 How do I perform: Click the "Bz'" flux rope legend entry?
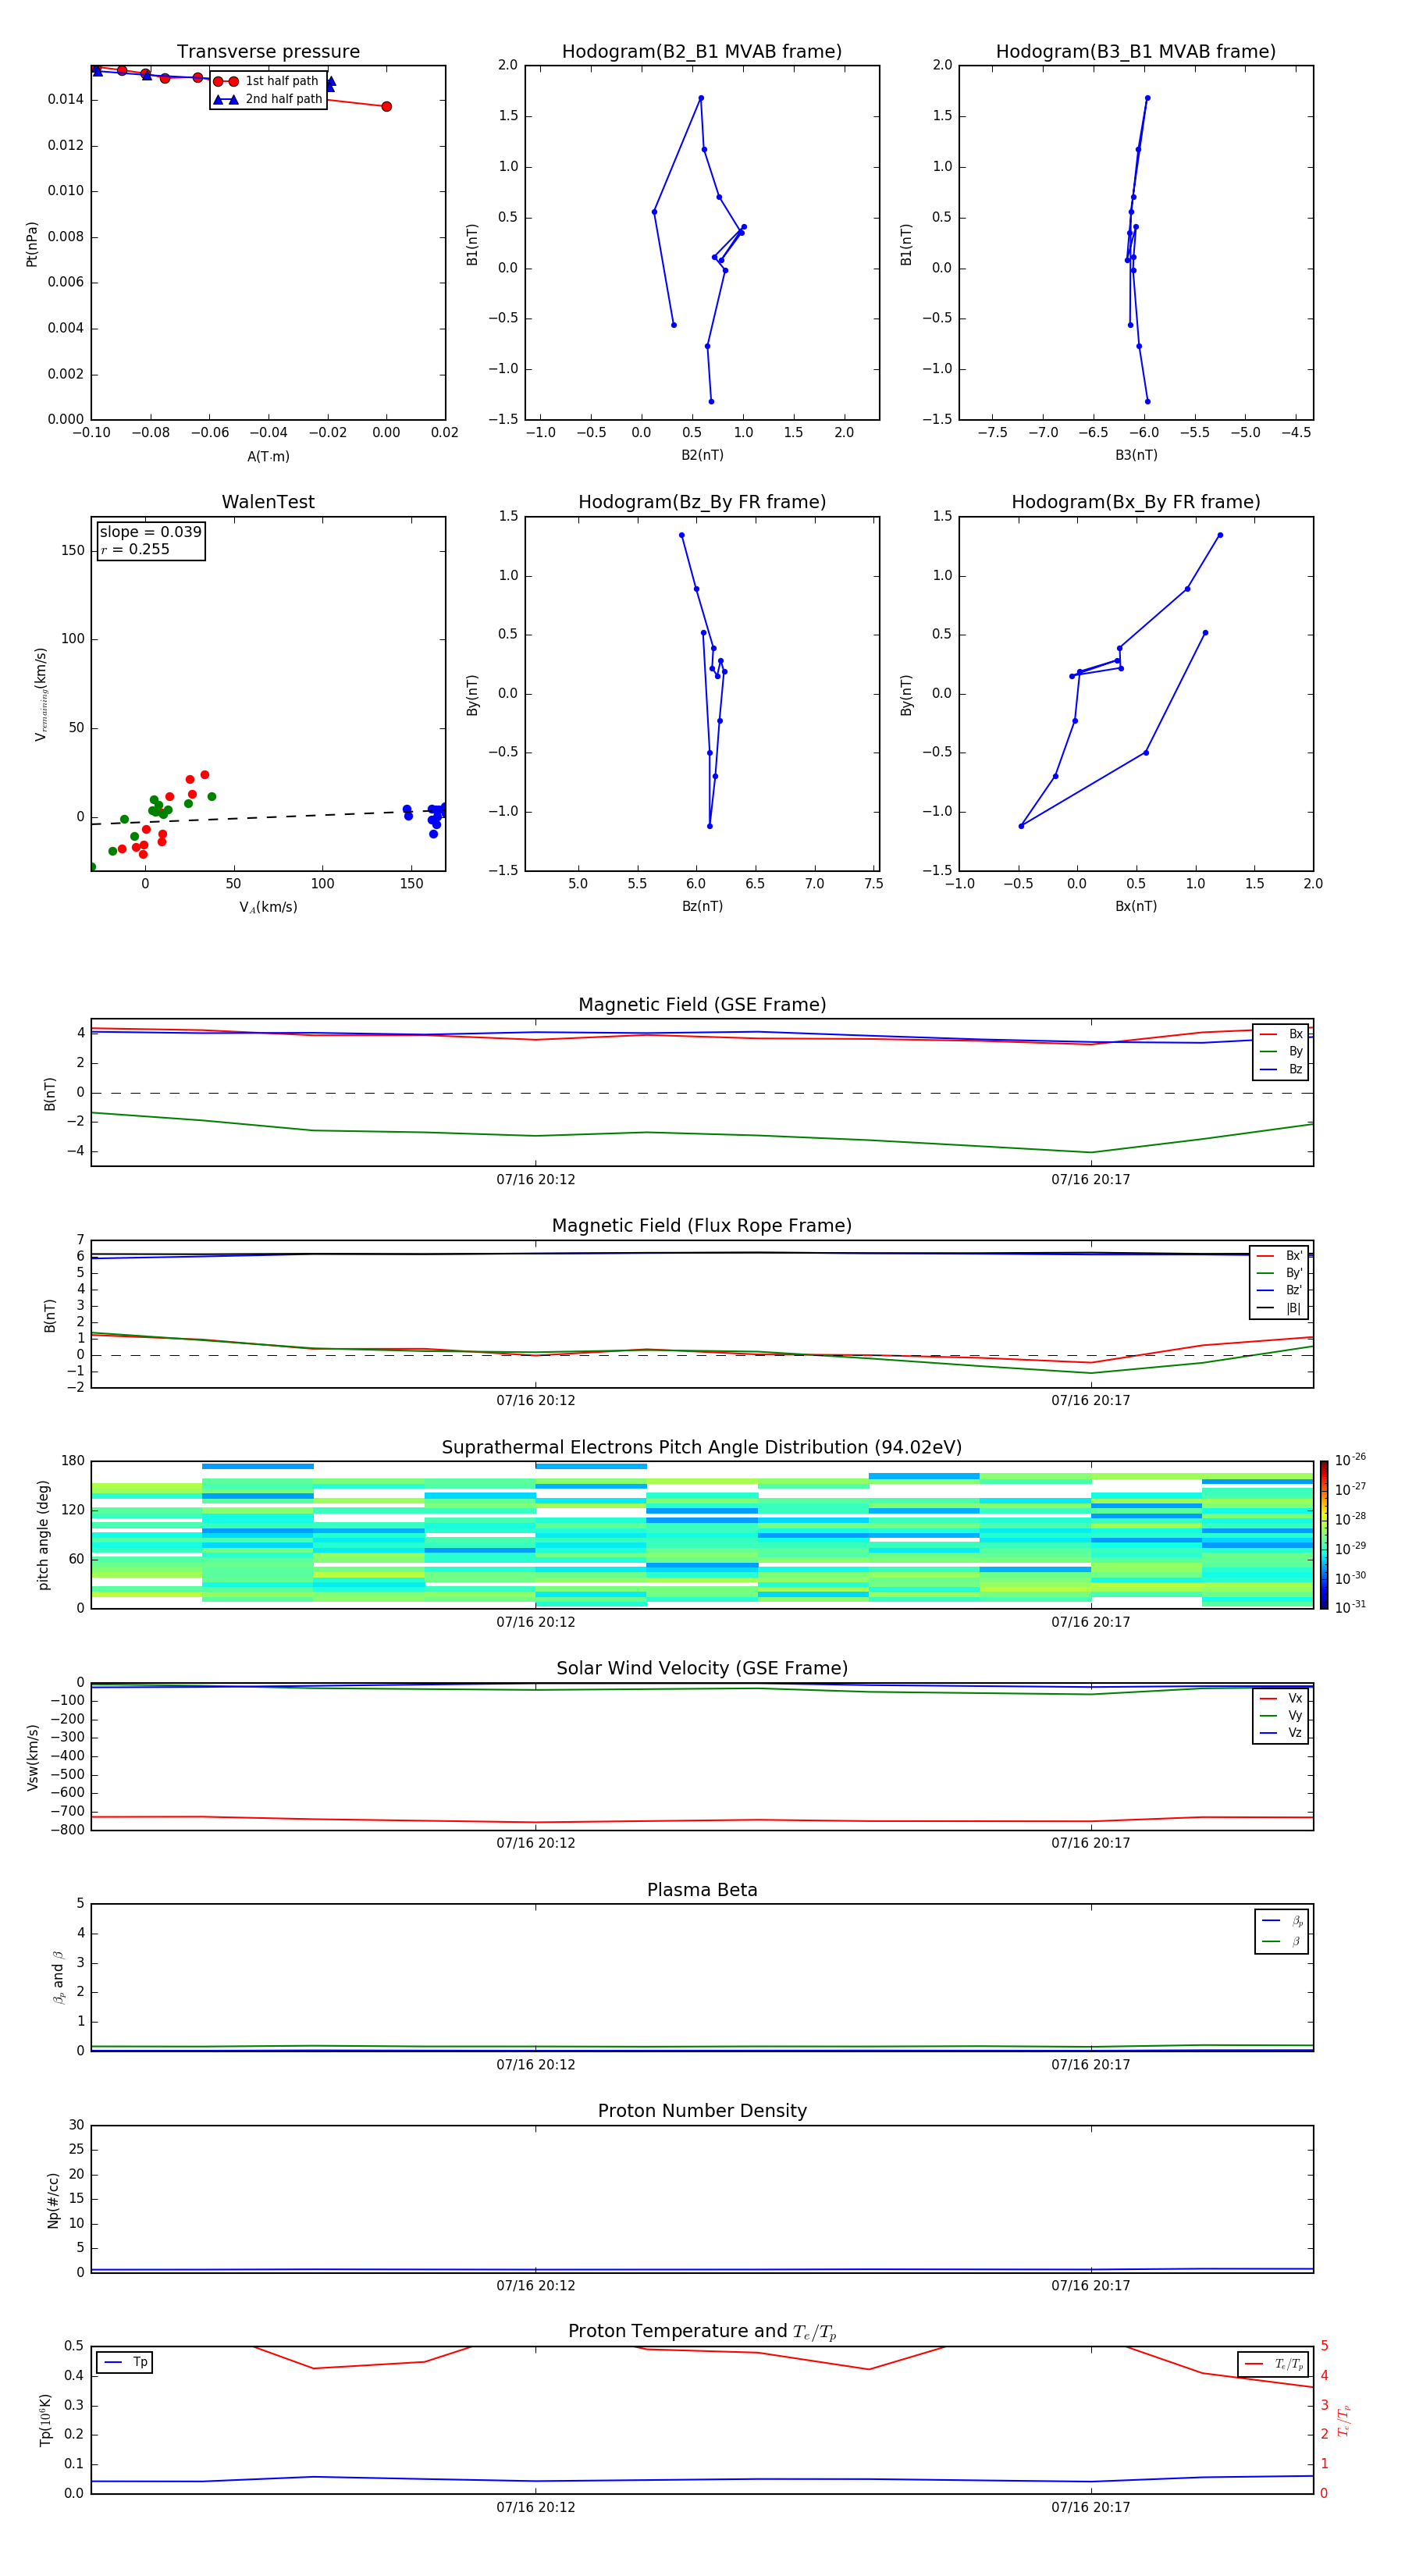point(1279,1290)
